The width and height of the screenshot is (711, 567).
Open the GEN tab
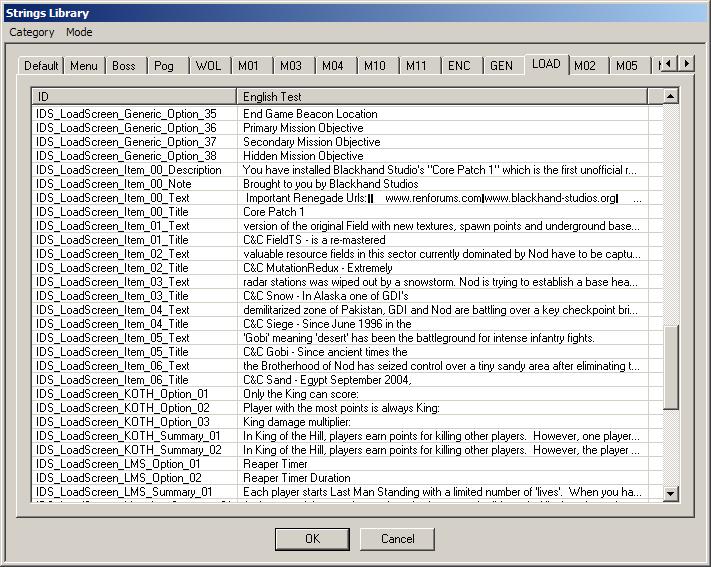(501, 66)
